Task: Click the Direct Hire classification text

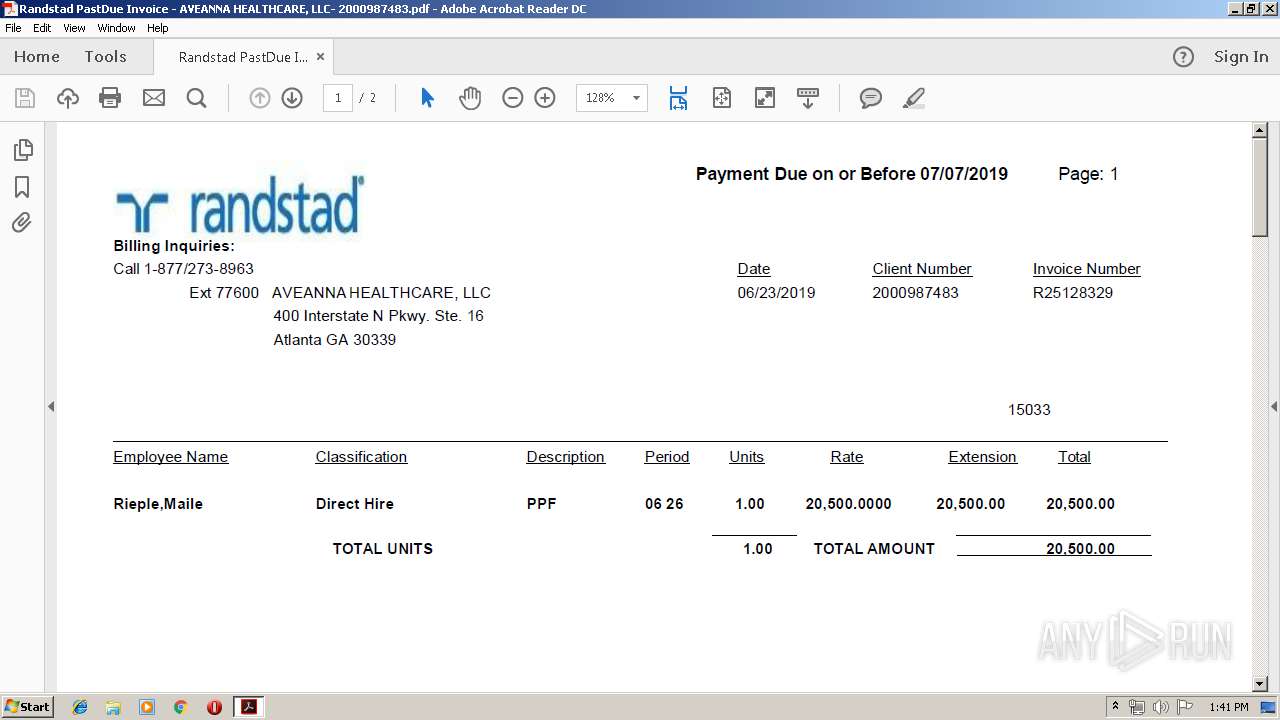Action: tap(355, 504)
